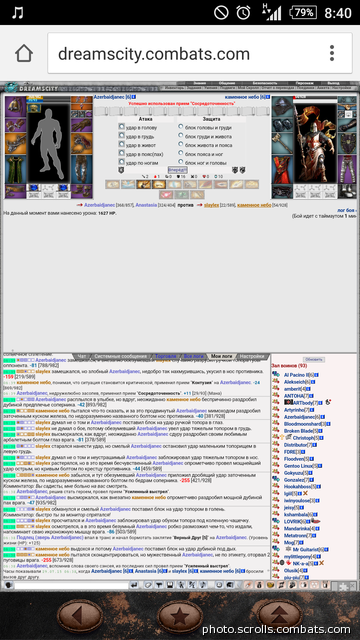Use the pink technique icon in the lower row
The image size is (360, 640).
(x=166, y=195)
